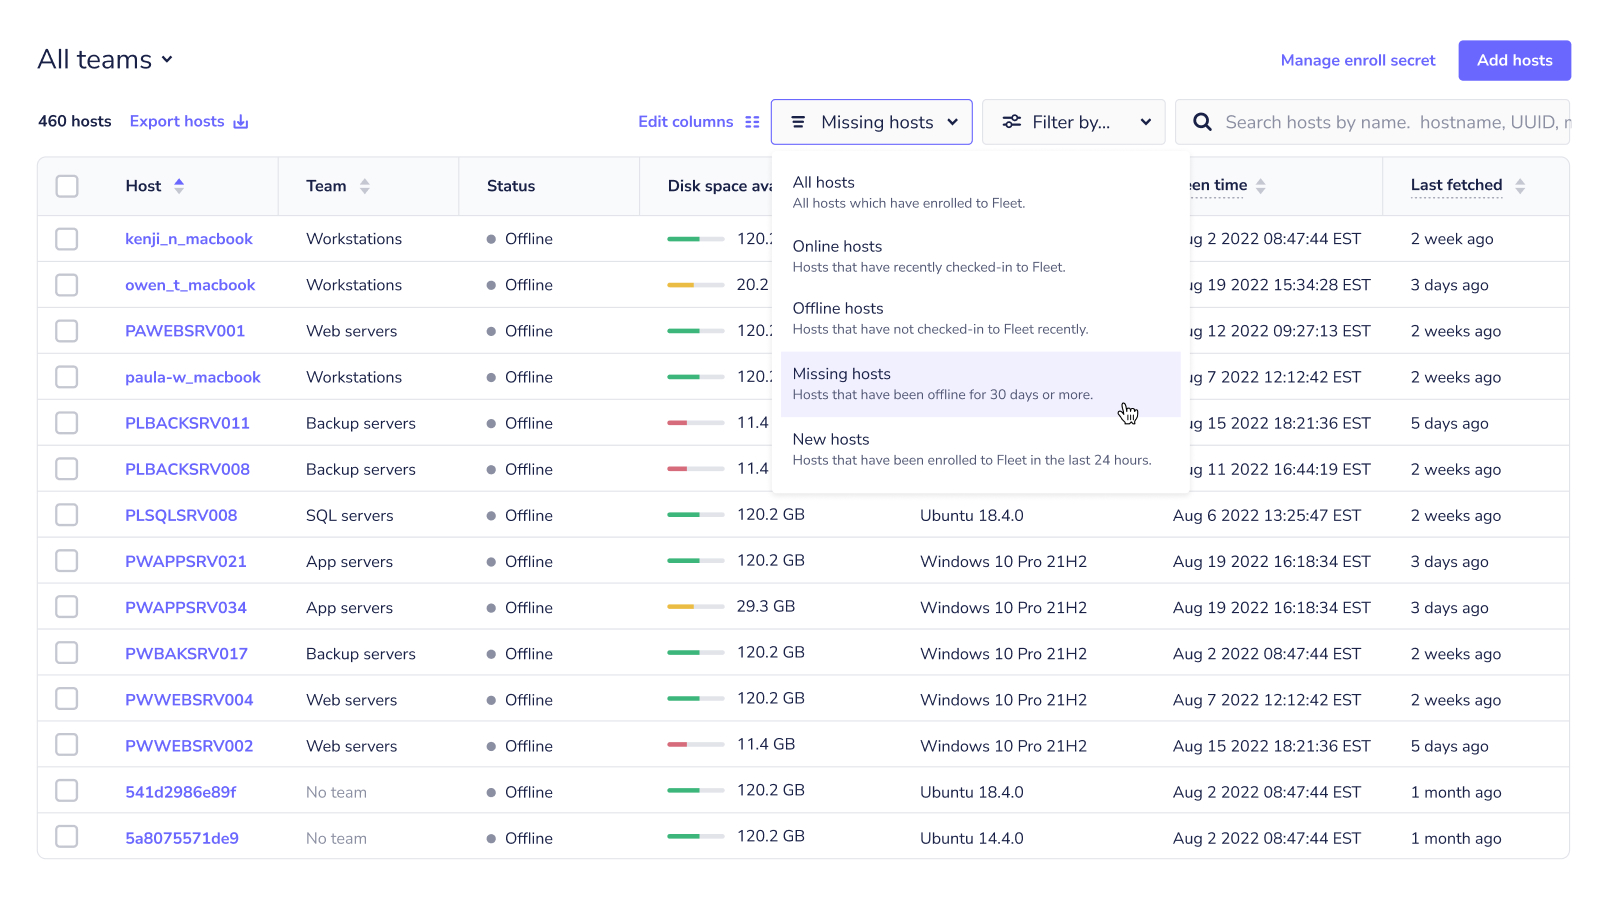Choose Missing hosts option in list
Screen dimensions: 1600x900
point(980,384)
